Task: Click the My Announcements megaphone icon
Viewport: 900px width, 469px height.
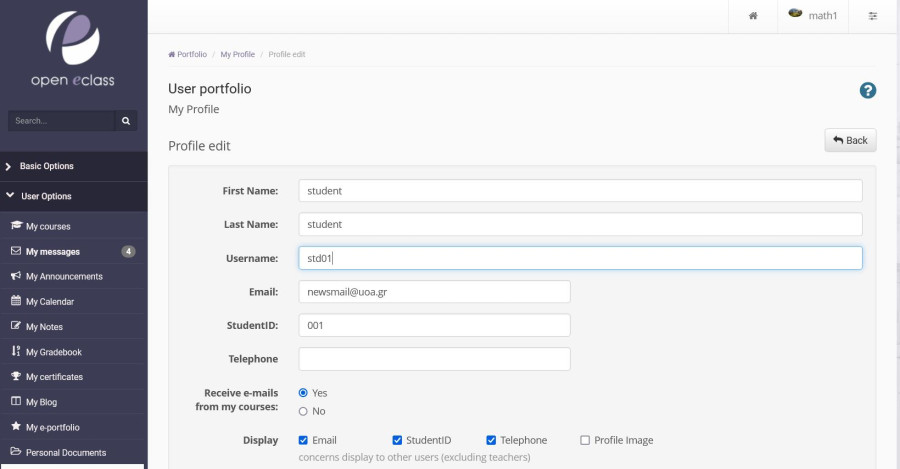Action: tap(16, 276)
